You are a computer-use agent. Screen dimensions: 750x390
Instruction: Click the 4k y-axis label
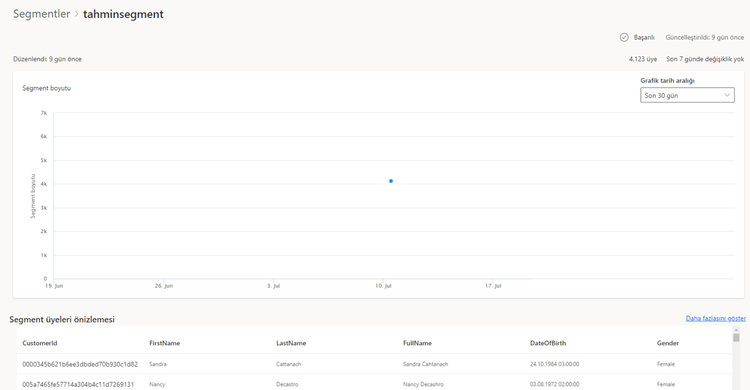pos(44,184)
